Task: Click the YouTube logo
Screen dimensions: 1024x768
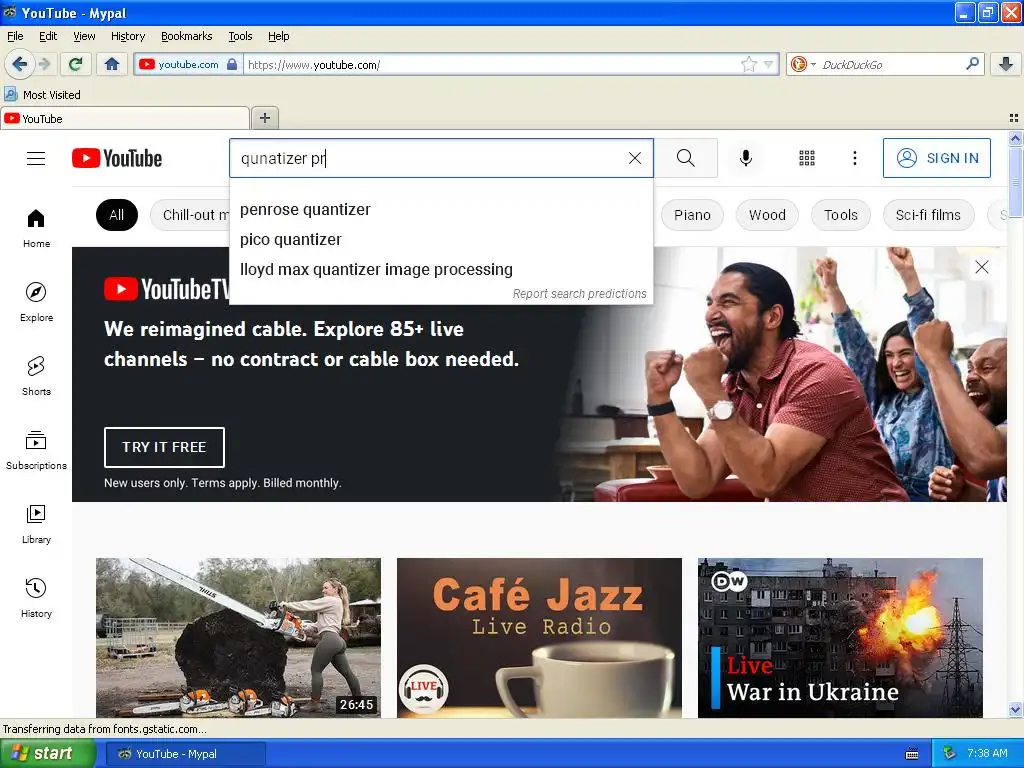Action: tap(117, 158)
